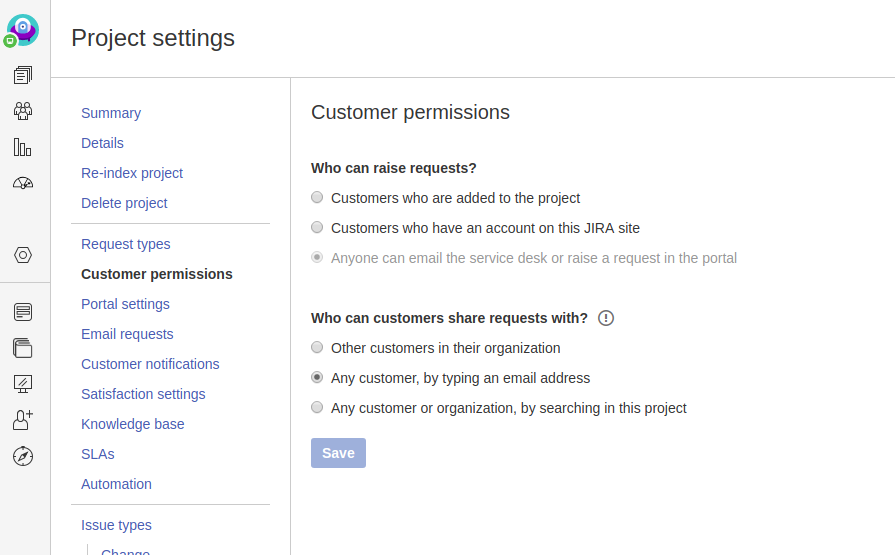Open the Email requests page
Screen dimensions: 895x555
coord(127,334)
